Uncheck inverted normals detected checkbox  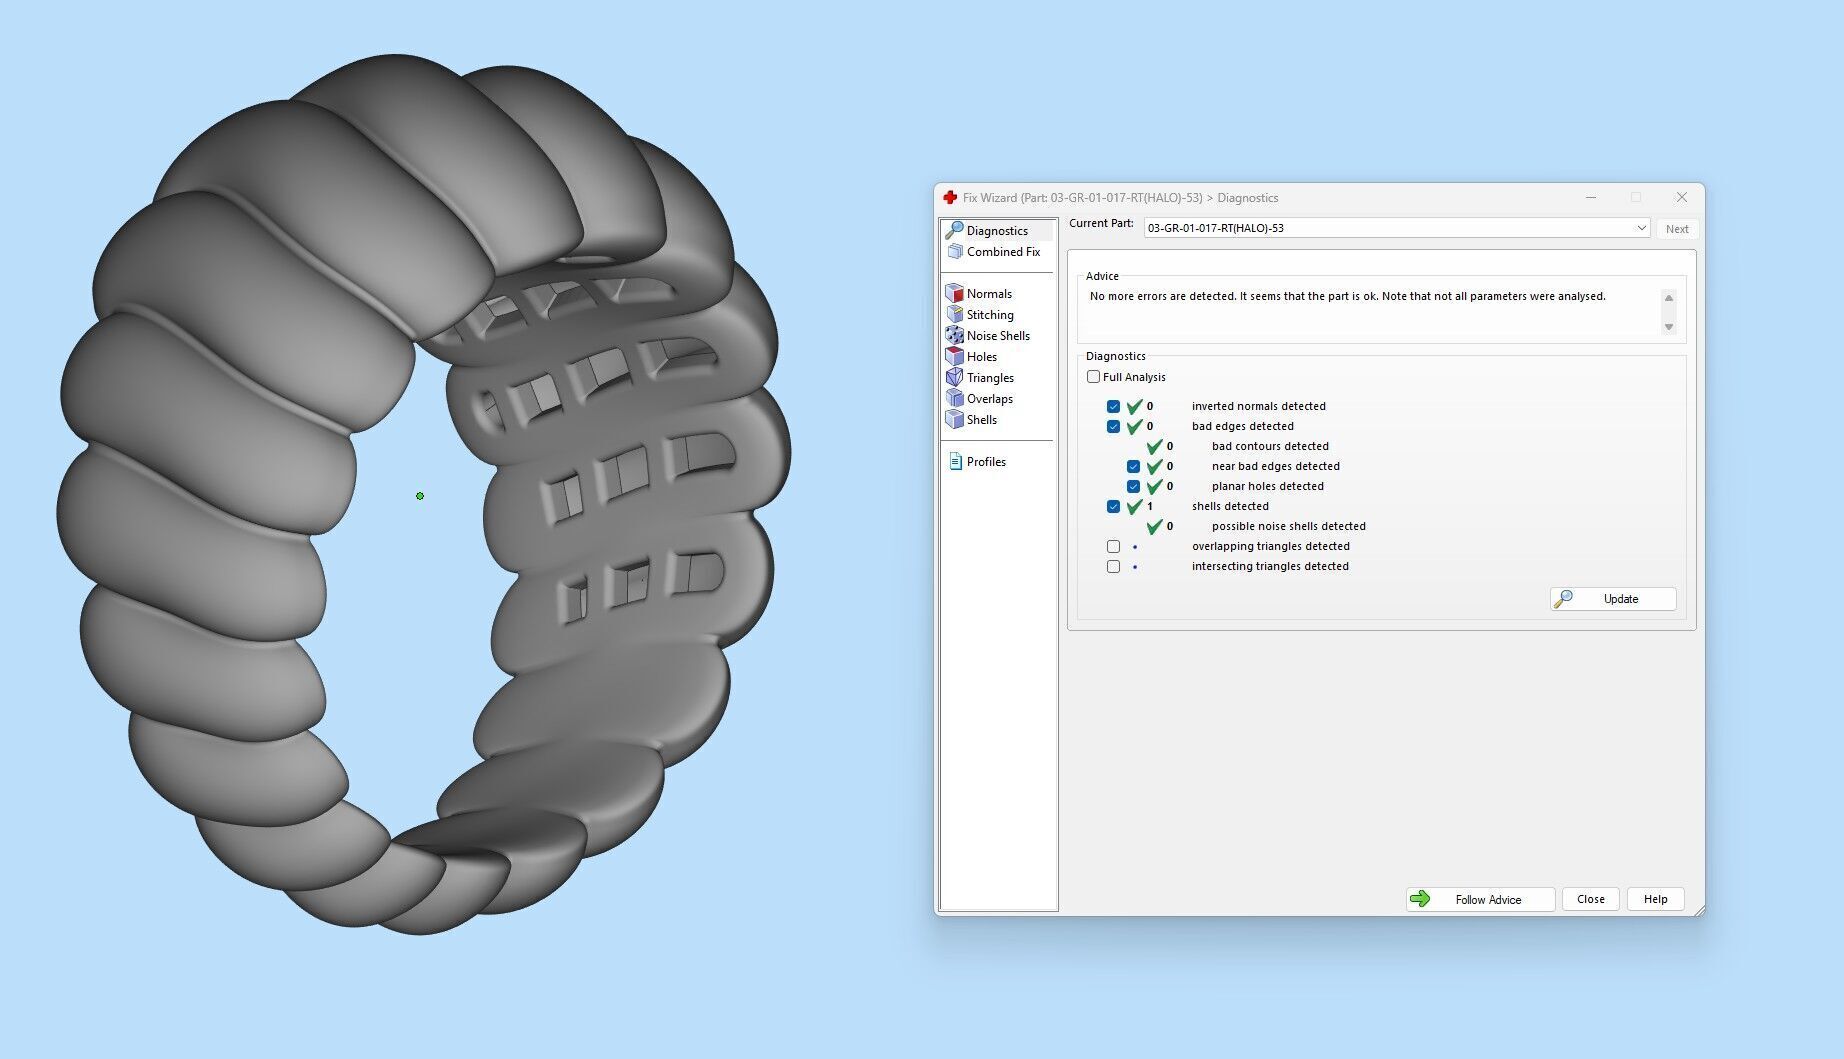pos(1113,406)
